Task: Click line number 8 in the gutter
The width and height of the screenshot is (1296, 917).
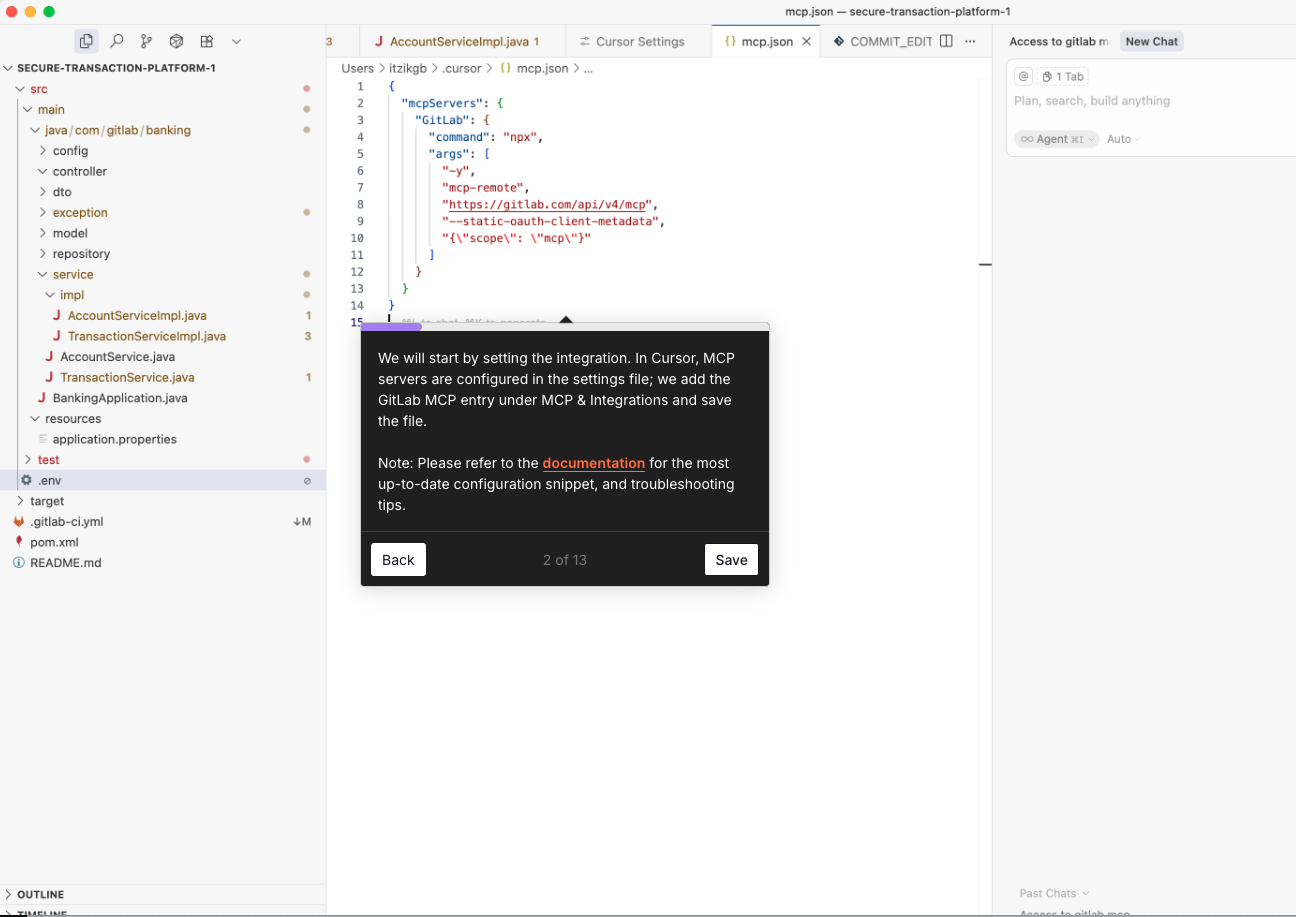Action: pos(360,204)
